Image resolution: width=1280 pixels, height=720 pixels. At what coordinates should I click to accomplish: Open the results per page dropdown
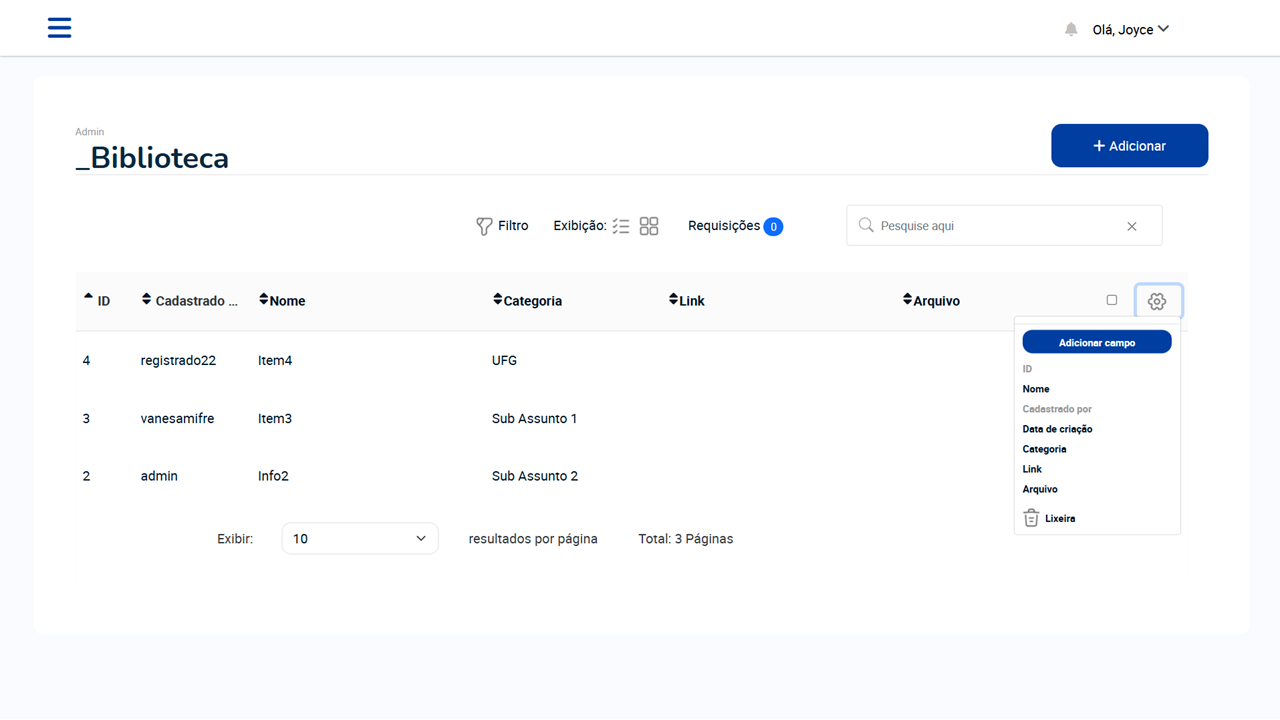(x=360, y=538)
